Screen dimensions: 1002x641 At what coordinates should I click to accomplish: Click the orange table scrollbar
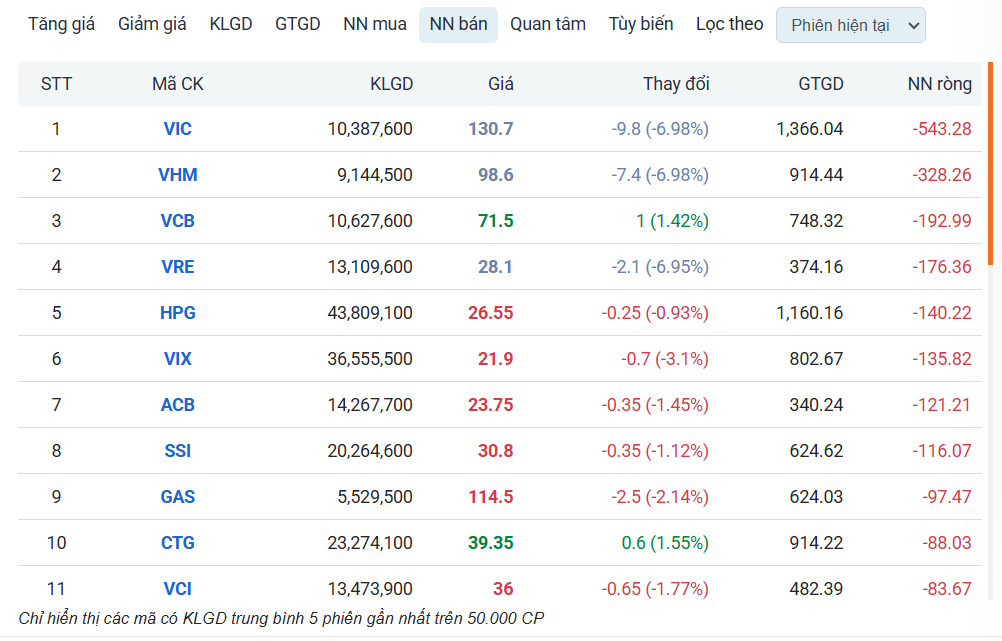pos(990,164)
